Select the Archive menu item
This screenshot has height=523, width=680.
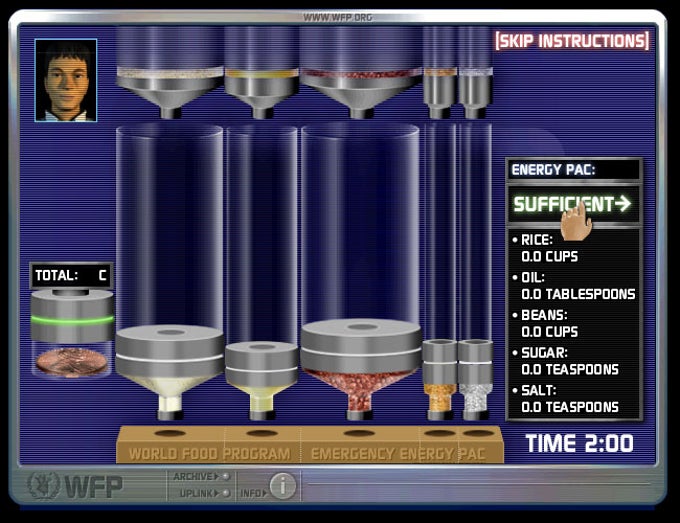[201, 477]
